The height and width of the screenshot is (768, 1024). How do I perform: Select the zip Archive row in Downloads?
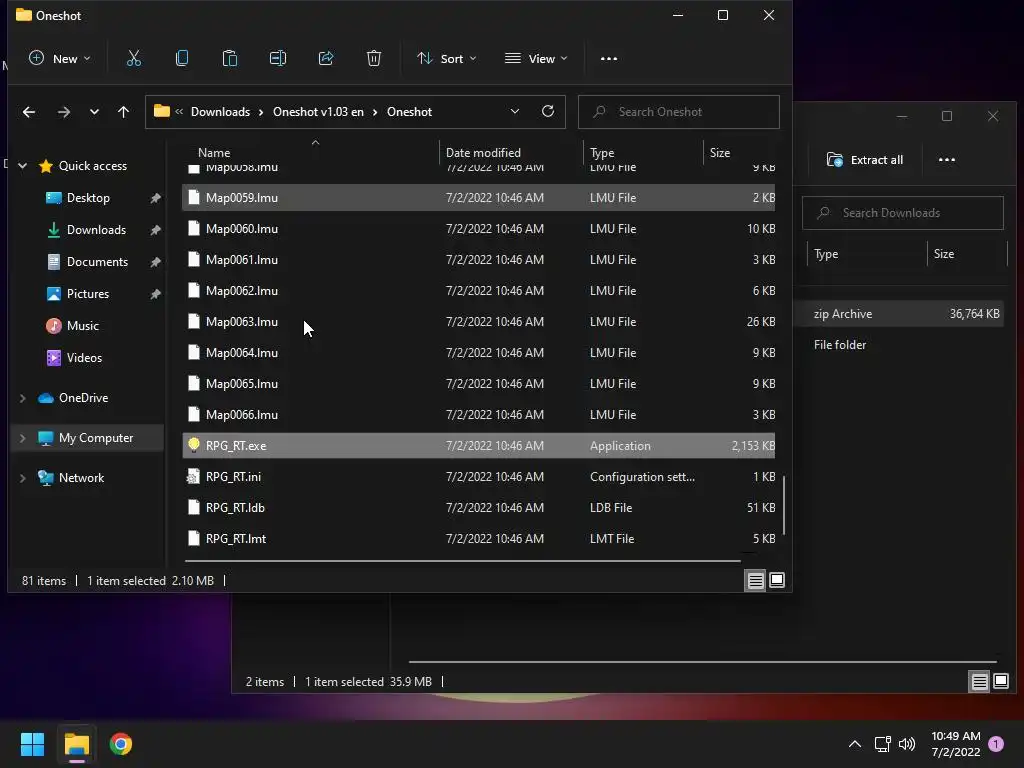coord(900,313)
